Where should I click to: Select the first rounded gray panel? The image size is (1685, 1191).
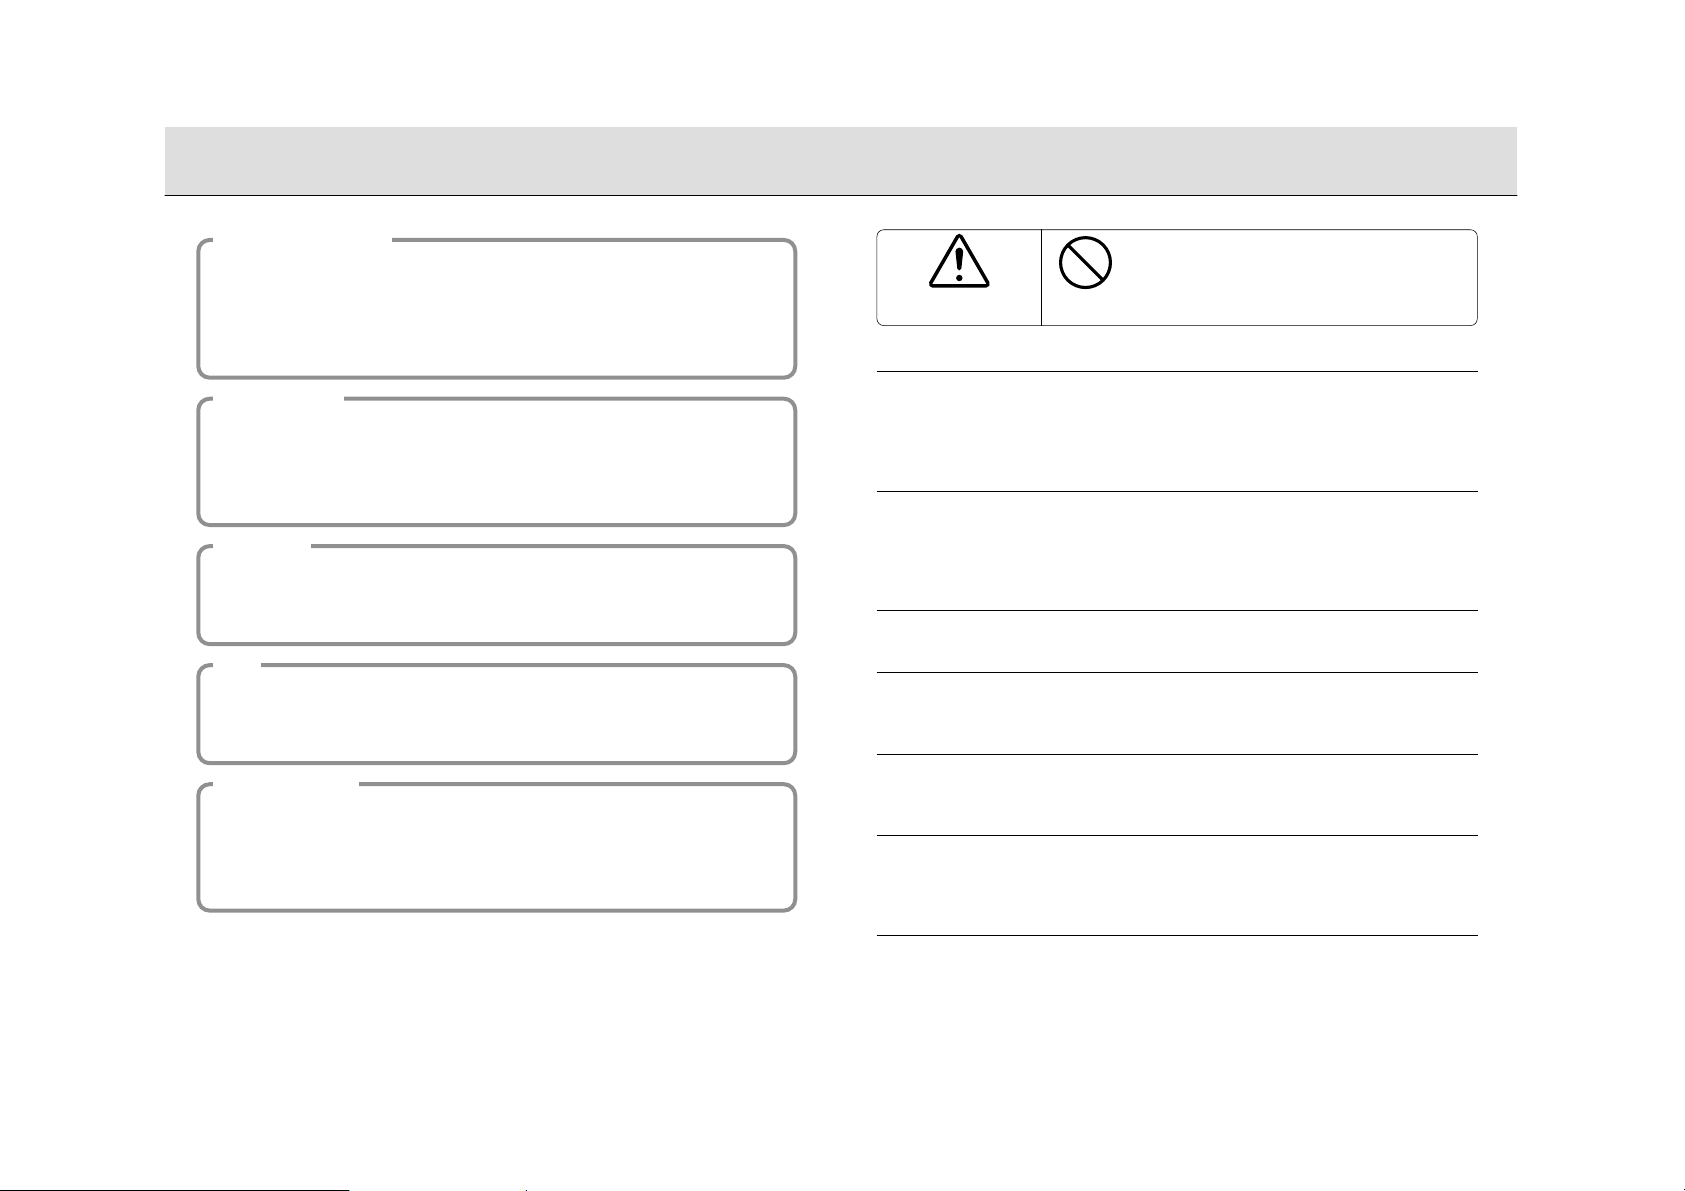point(497,308)
